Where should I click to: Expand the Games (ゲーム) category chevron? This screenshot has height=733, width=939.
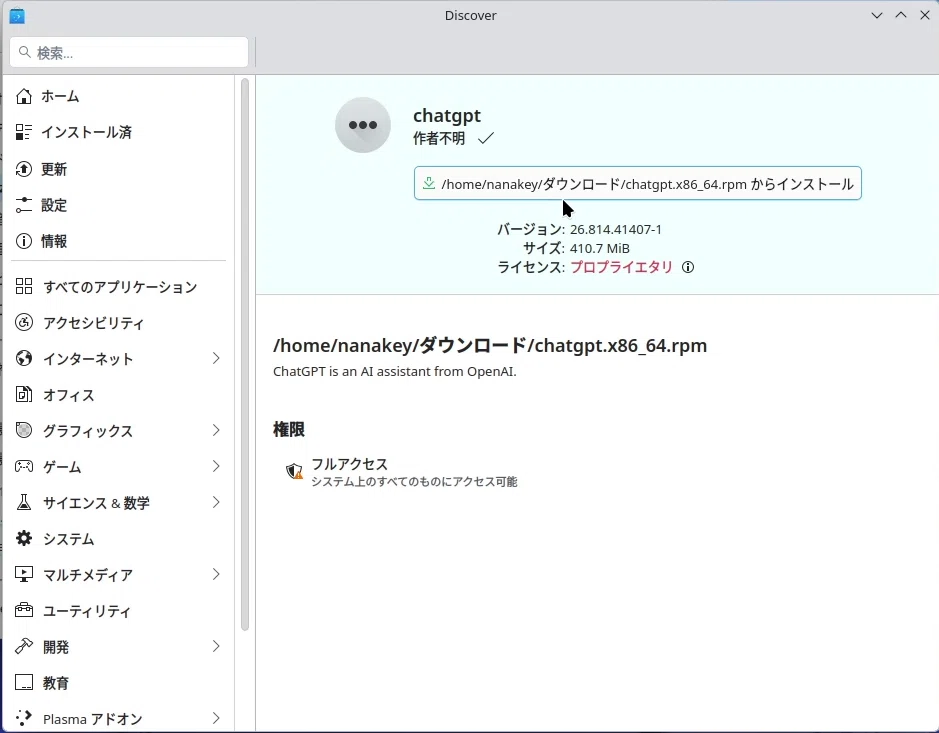point(216,466)
